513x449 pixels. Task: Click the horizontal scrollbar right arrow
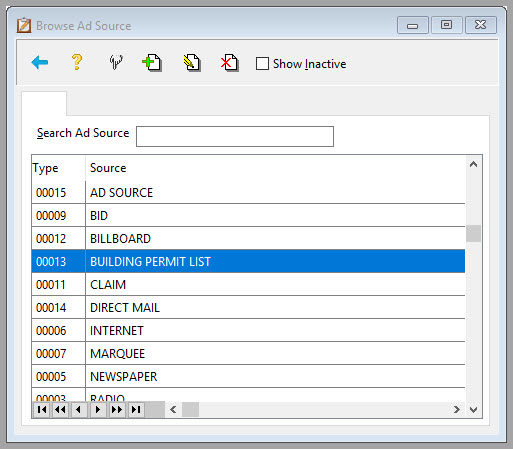pyautogui.click(x=457, y=410)
